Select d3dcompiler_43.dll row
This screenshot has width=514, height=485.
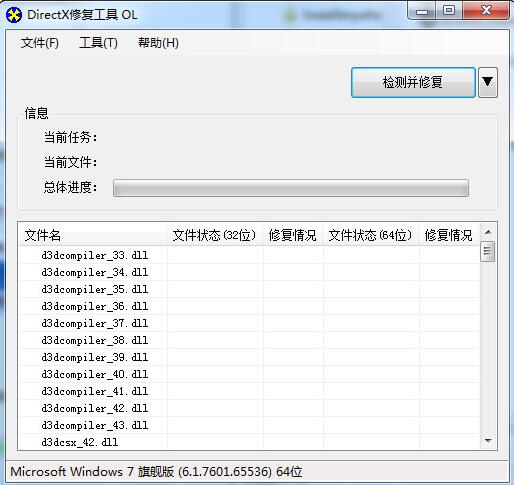pyautogui.click(x=249, y=425)
